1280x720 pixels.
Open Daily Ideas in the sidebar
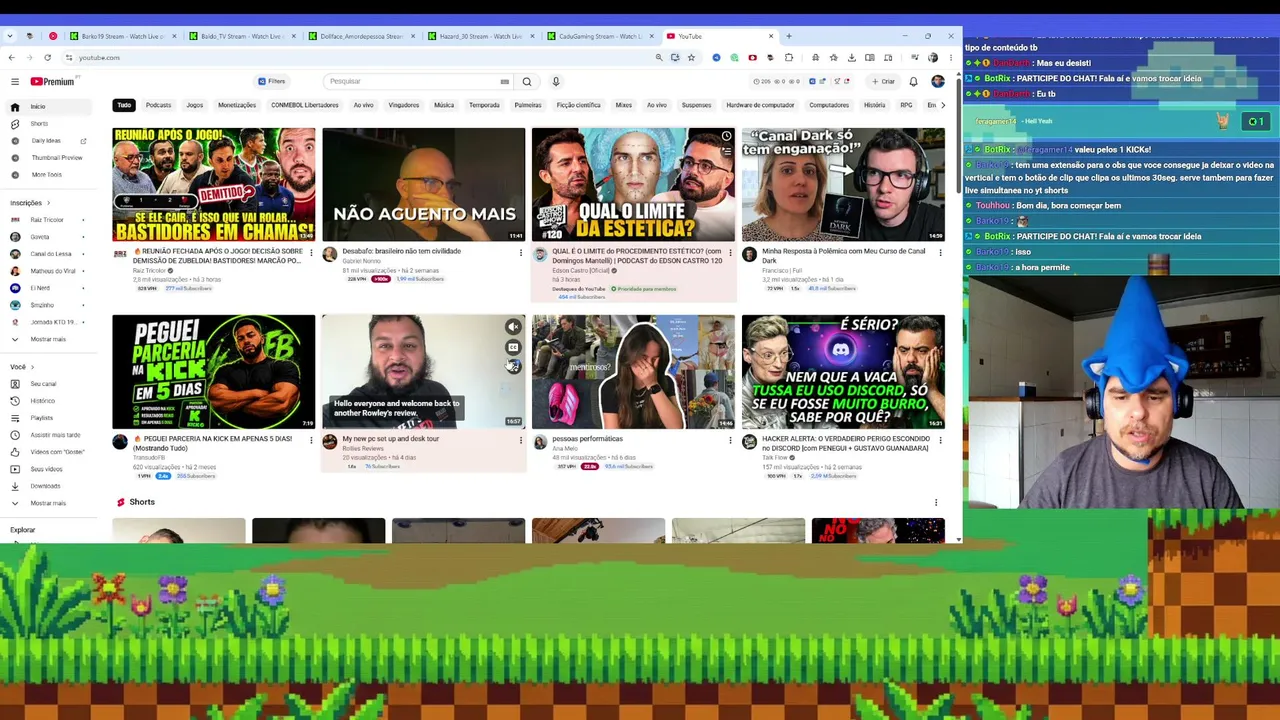point(48,141)
